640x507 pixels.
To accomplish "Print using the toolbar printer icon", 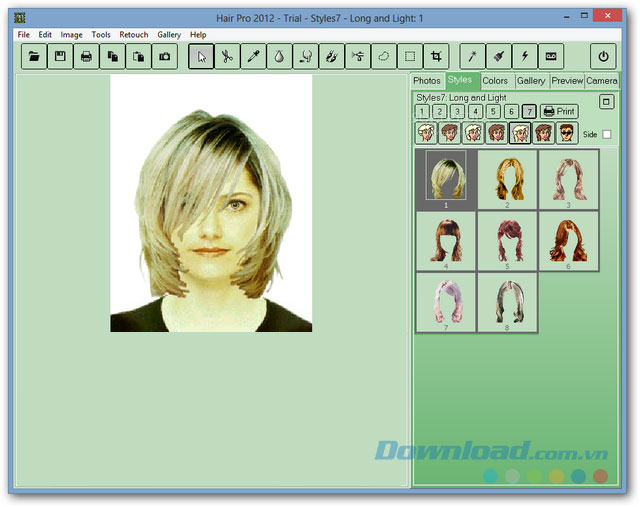I will 86,56.
